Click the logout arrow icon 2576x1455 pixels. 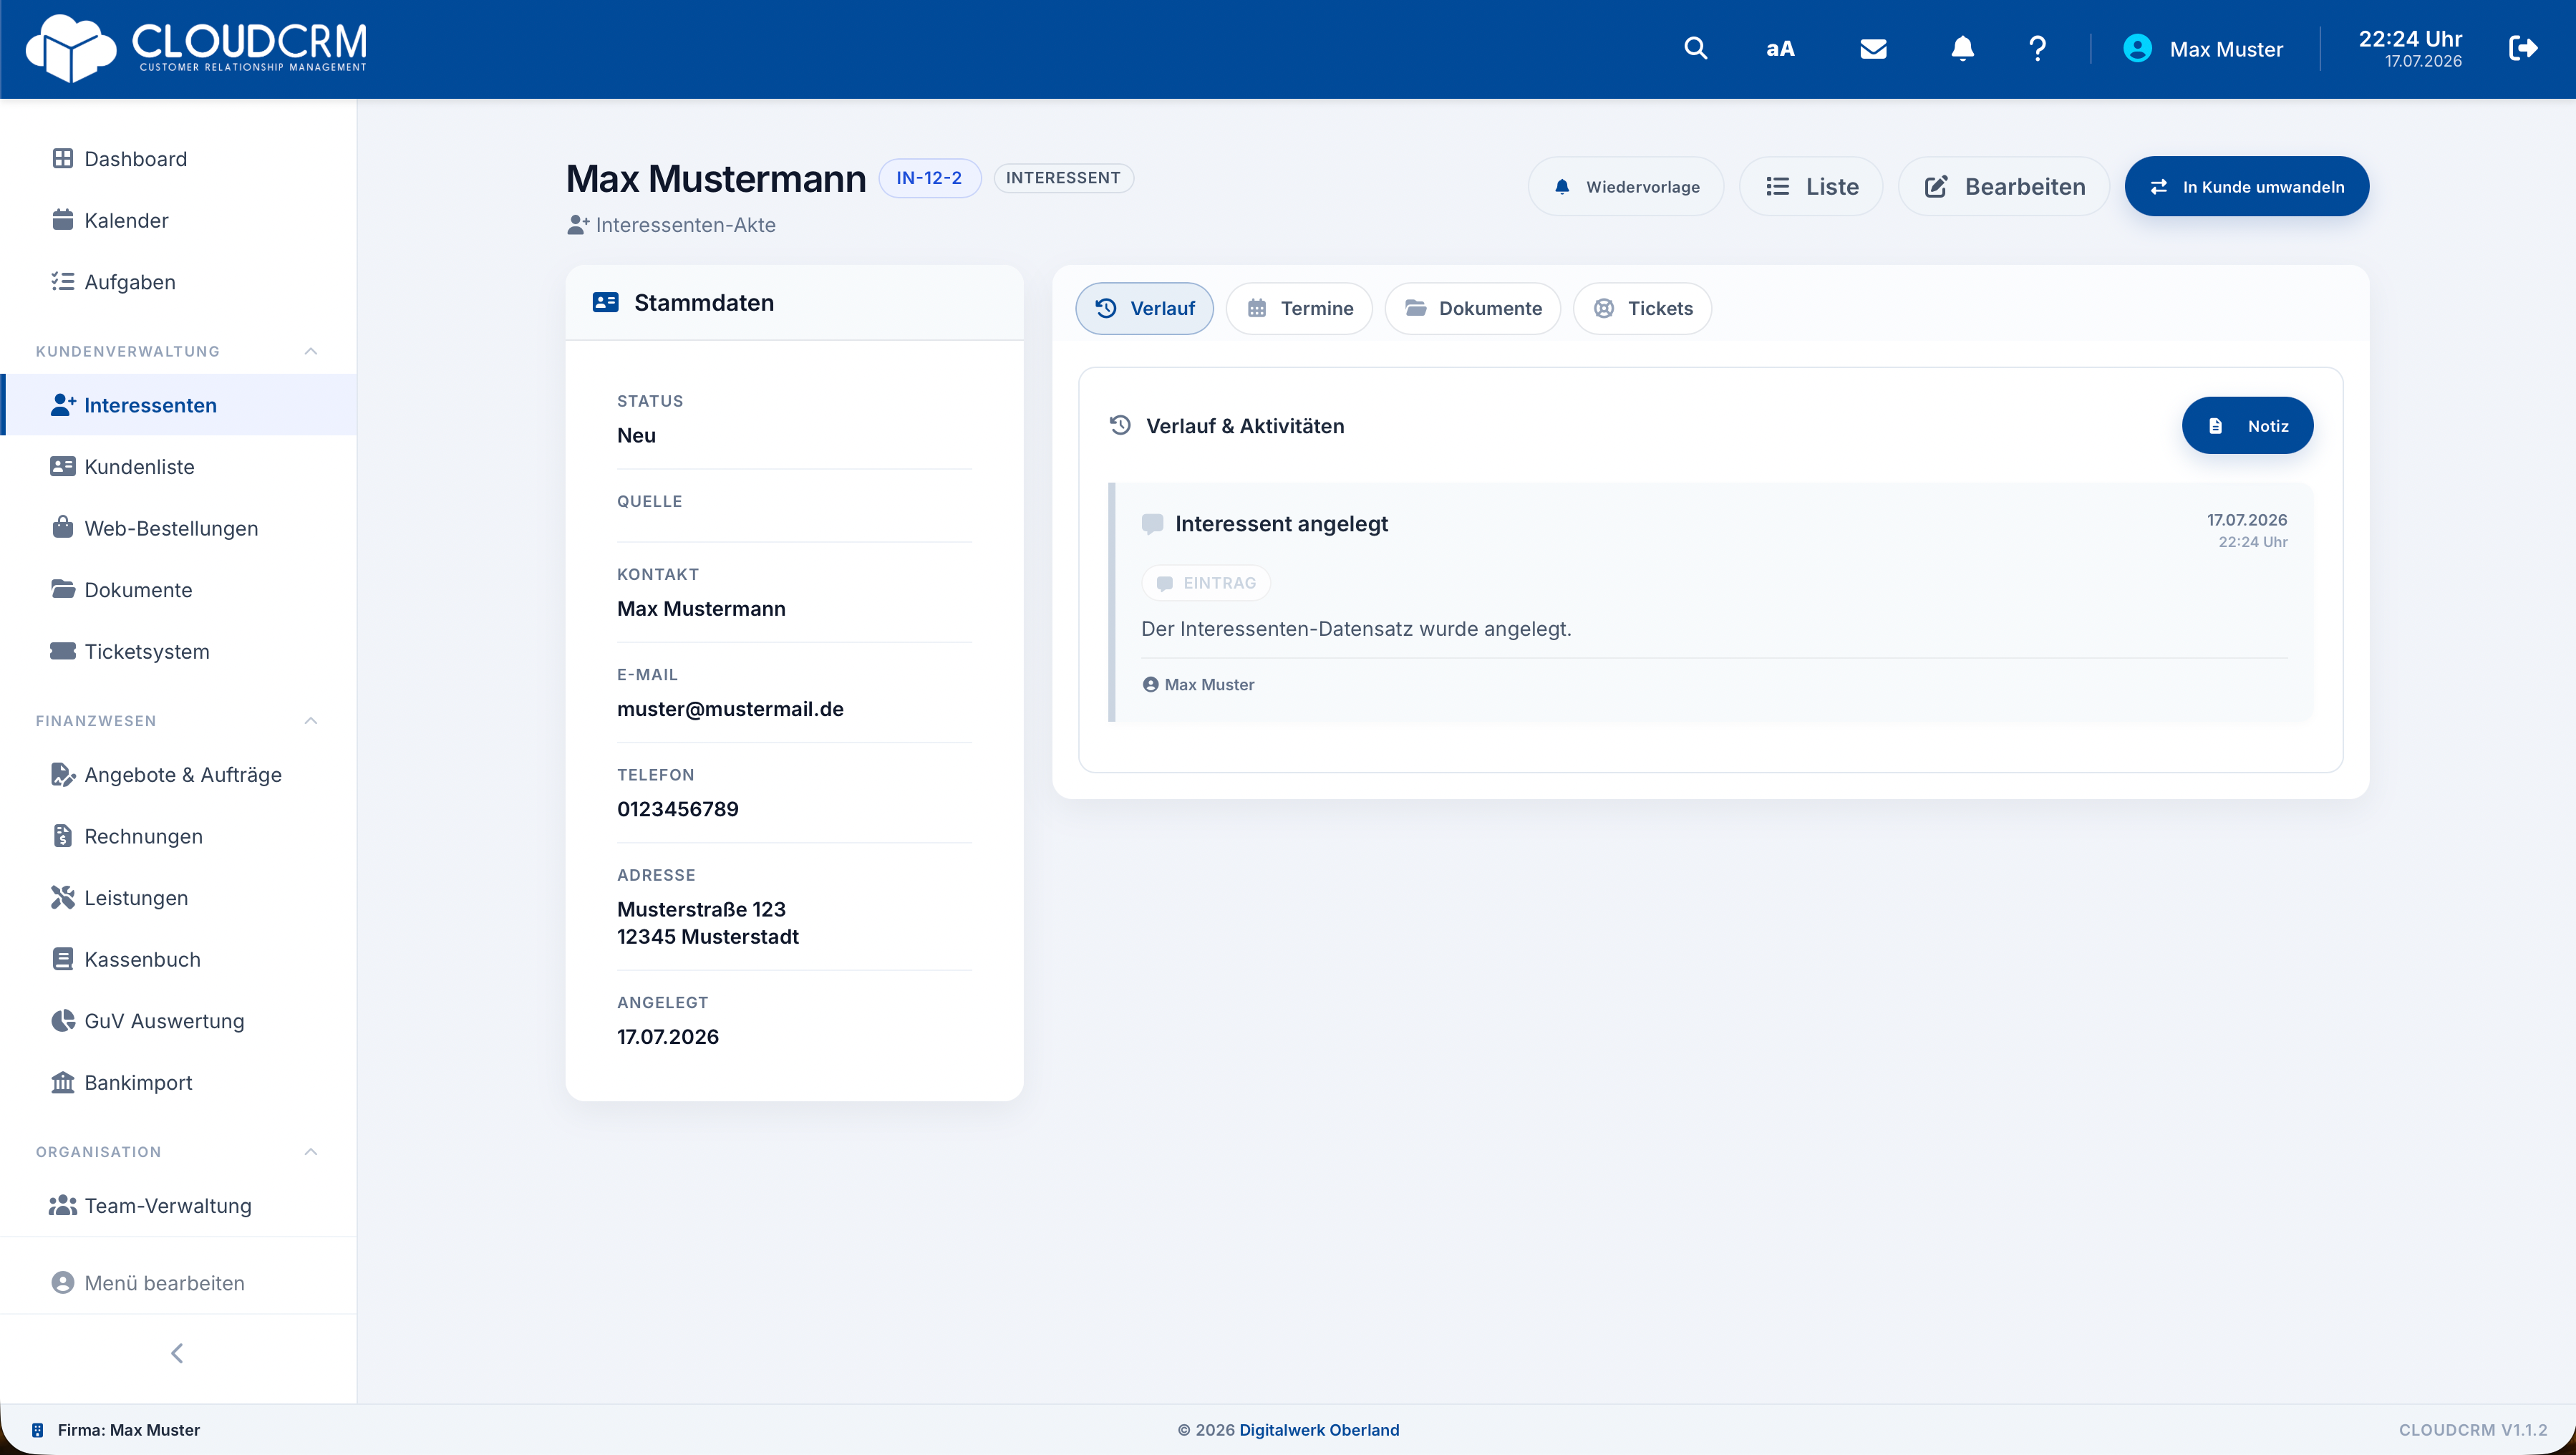click(x=2523, y=48)
